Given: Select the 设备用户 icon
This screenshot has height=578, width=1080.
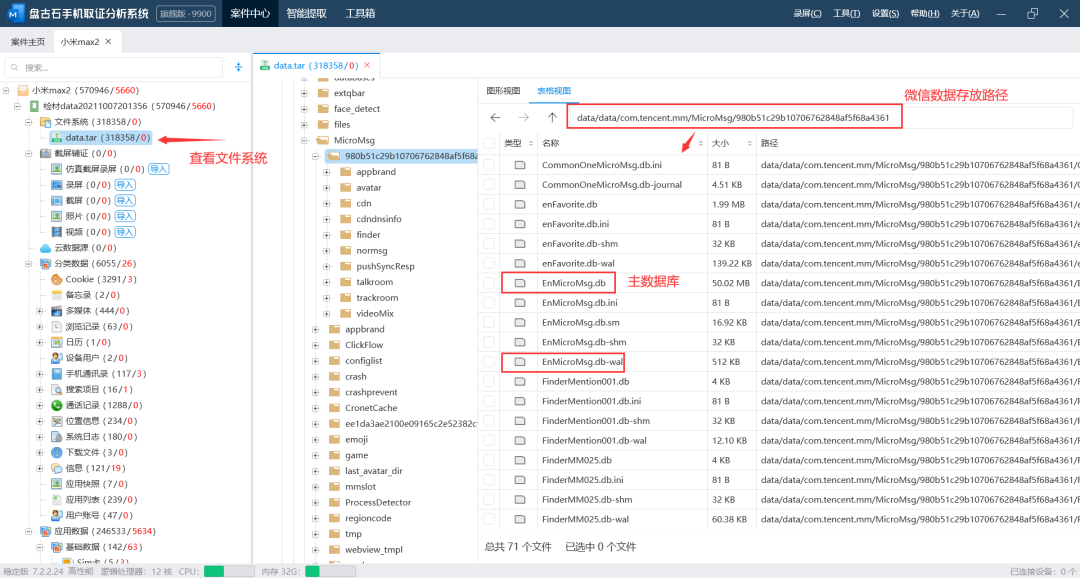Looking at the screenshot, I should pyautogui.click(x=57, y=358).
